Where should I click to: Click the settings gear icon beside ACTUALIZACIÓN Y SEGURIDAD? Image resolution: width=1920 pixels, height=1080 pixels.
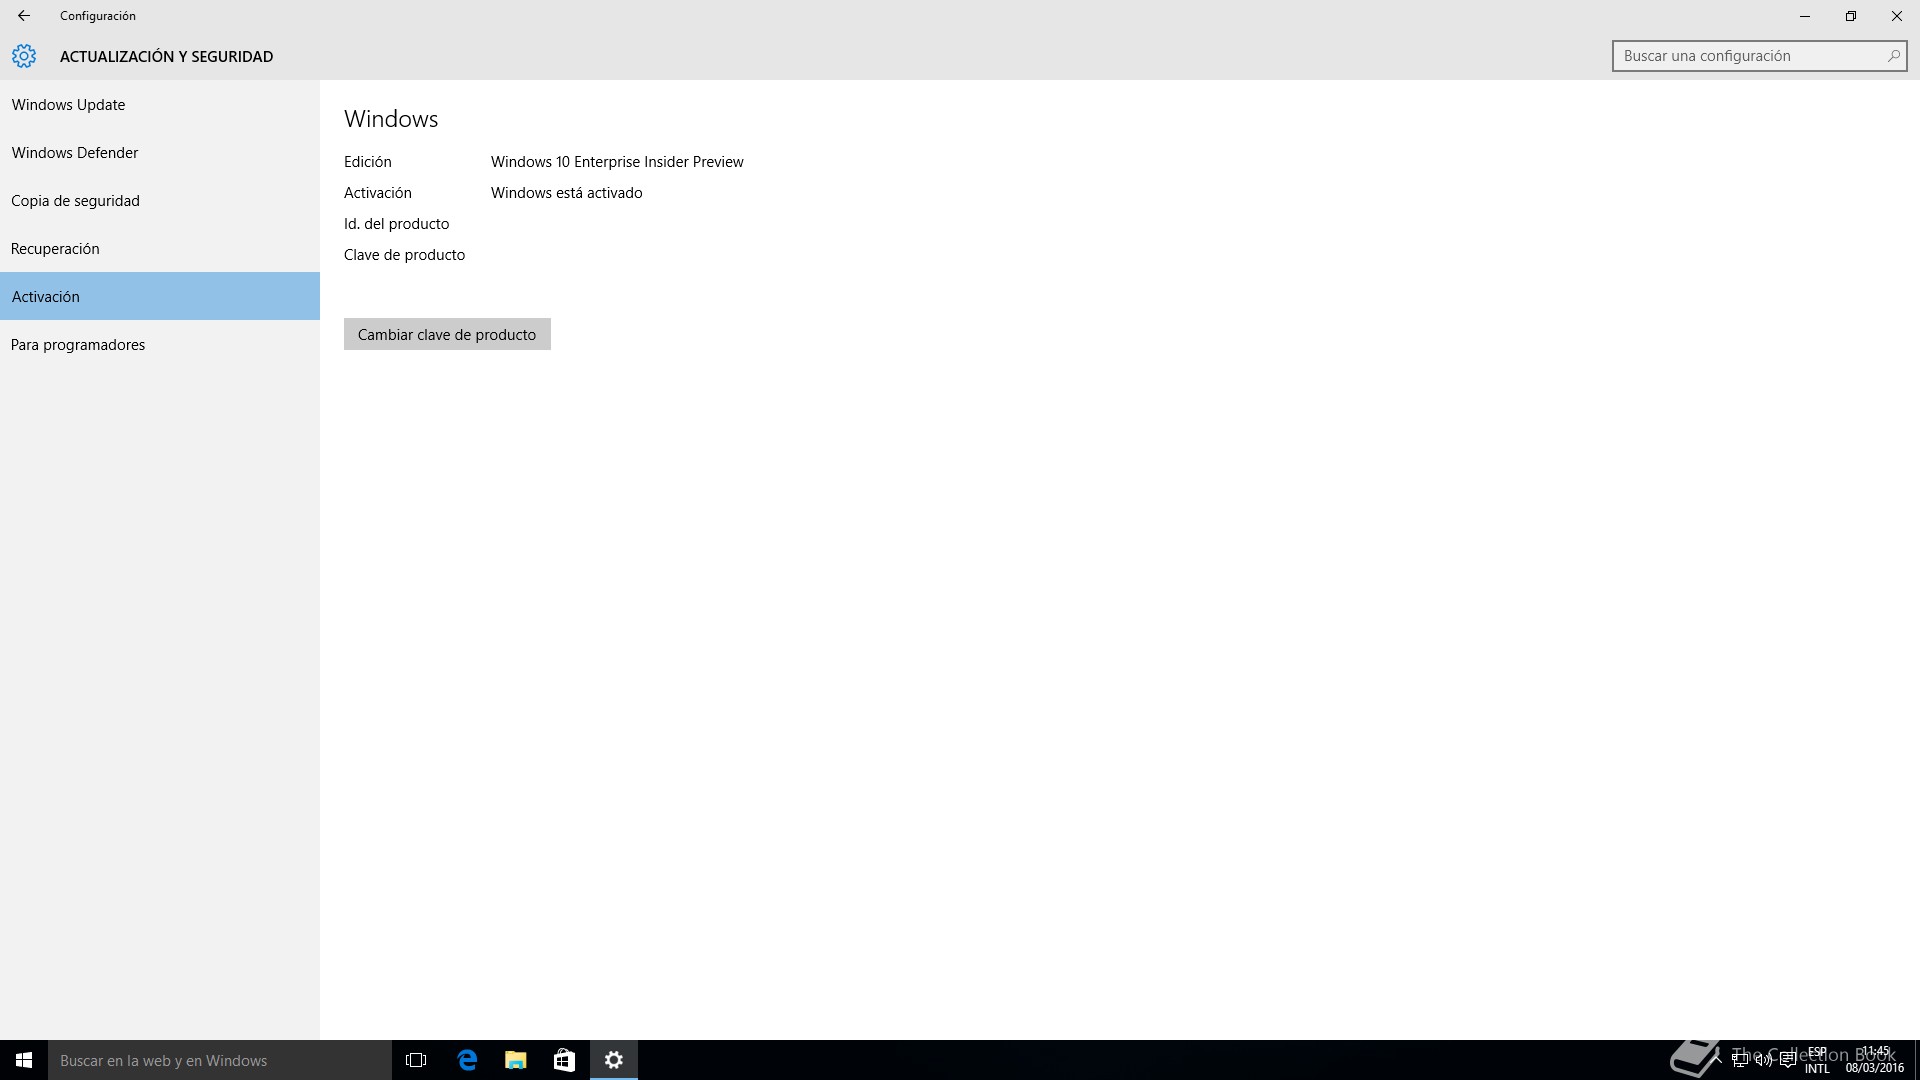point(24,56)
